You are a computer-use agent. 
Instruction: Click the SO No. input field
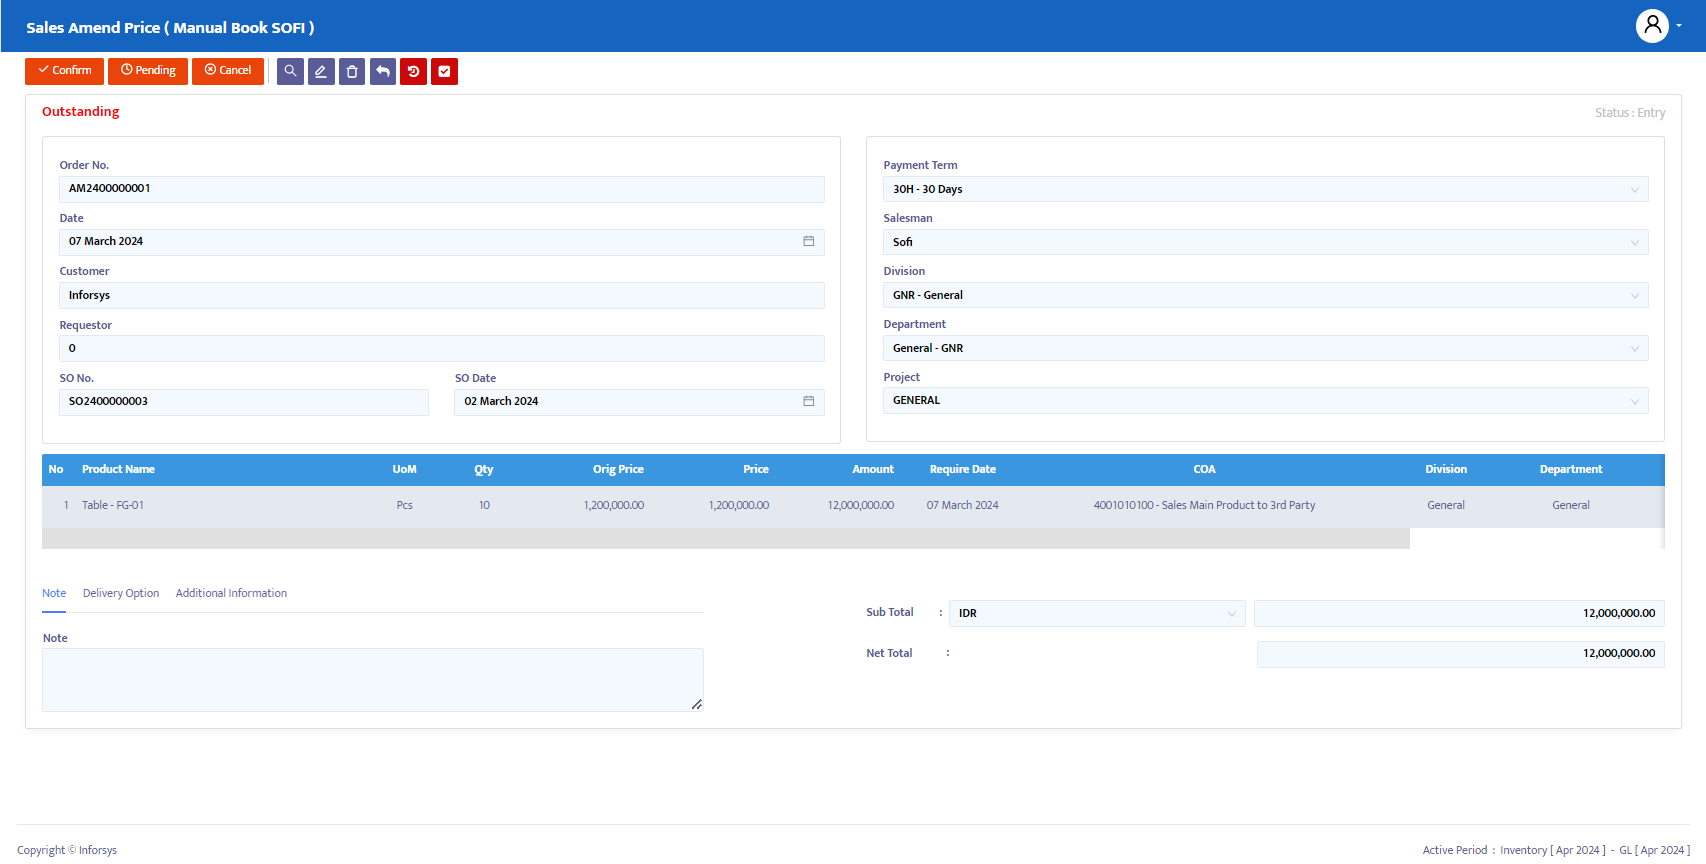click(244, 402)
